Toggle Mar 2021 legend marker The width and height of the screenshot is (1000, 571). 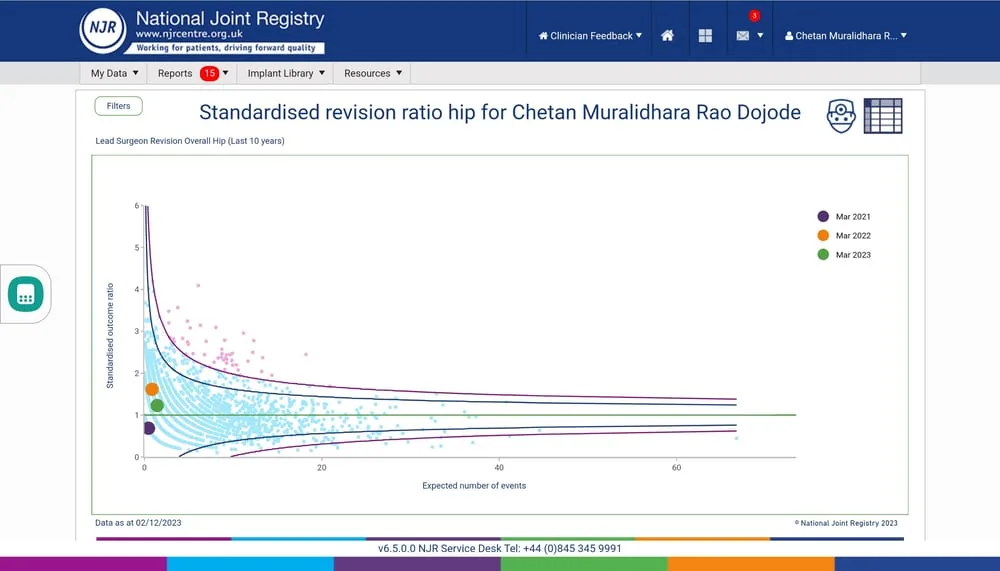[x=823, y=216]
